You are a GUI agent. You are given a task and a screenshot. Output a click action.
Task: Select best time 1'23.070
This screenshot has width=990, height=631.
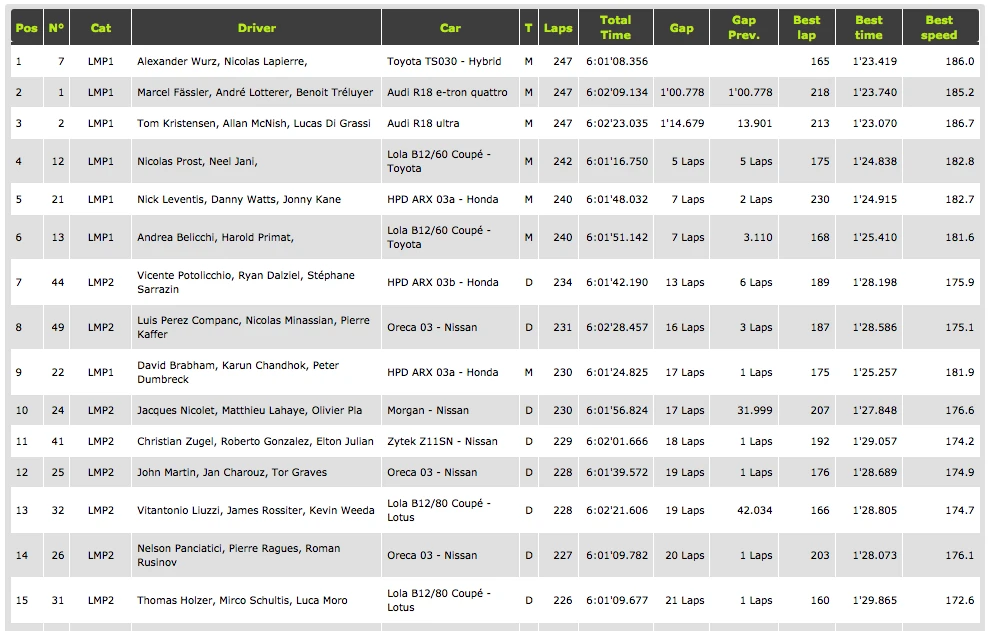click(x=874, y=123)
